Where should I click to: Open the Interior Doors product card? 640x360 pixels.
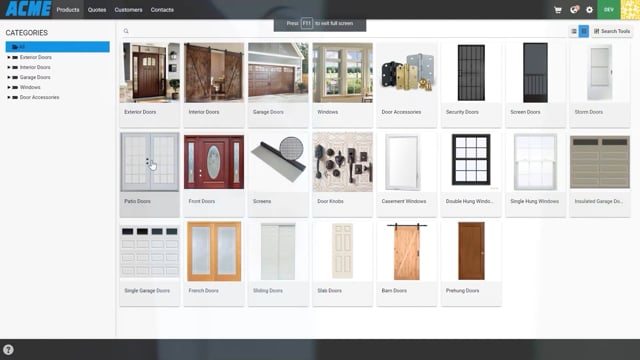(214, 85)
